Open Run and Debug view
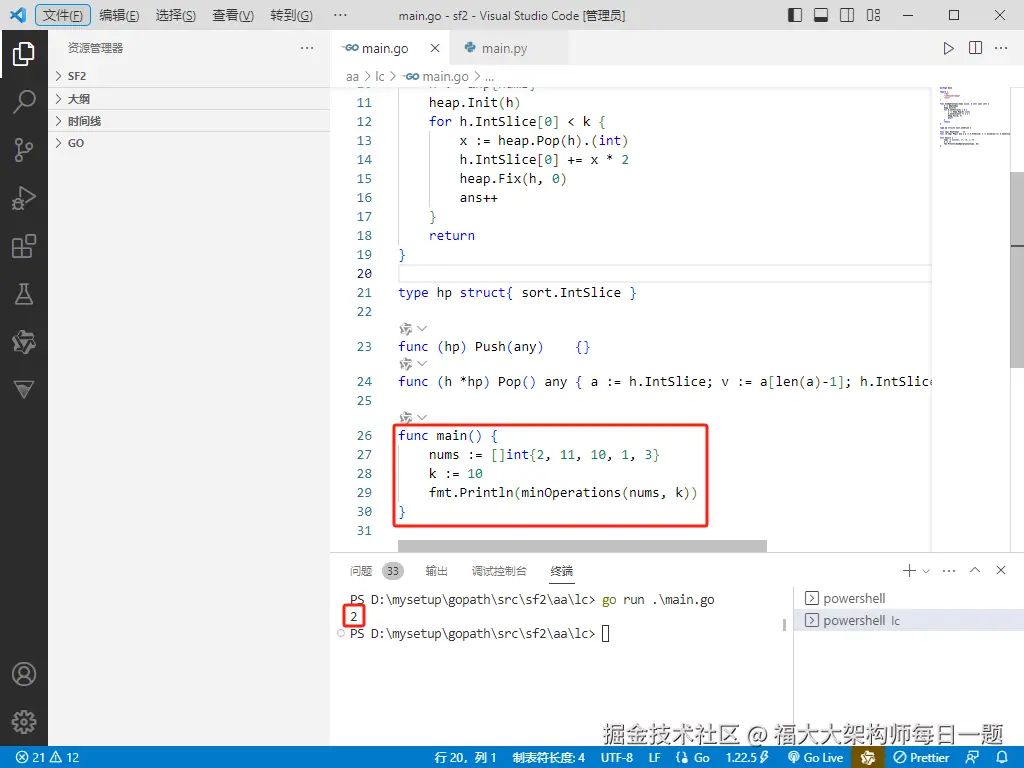 coord(24,198)
